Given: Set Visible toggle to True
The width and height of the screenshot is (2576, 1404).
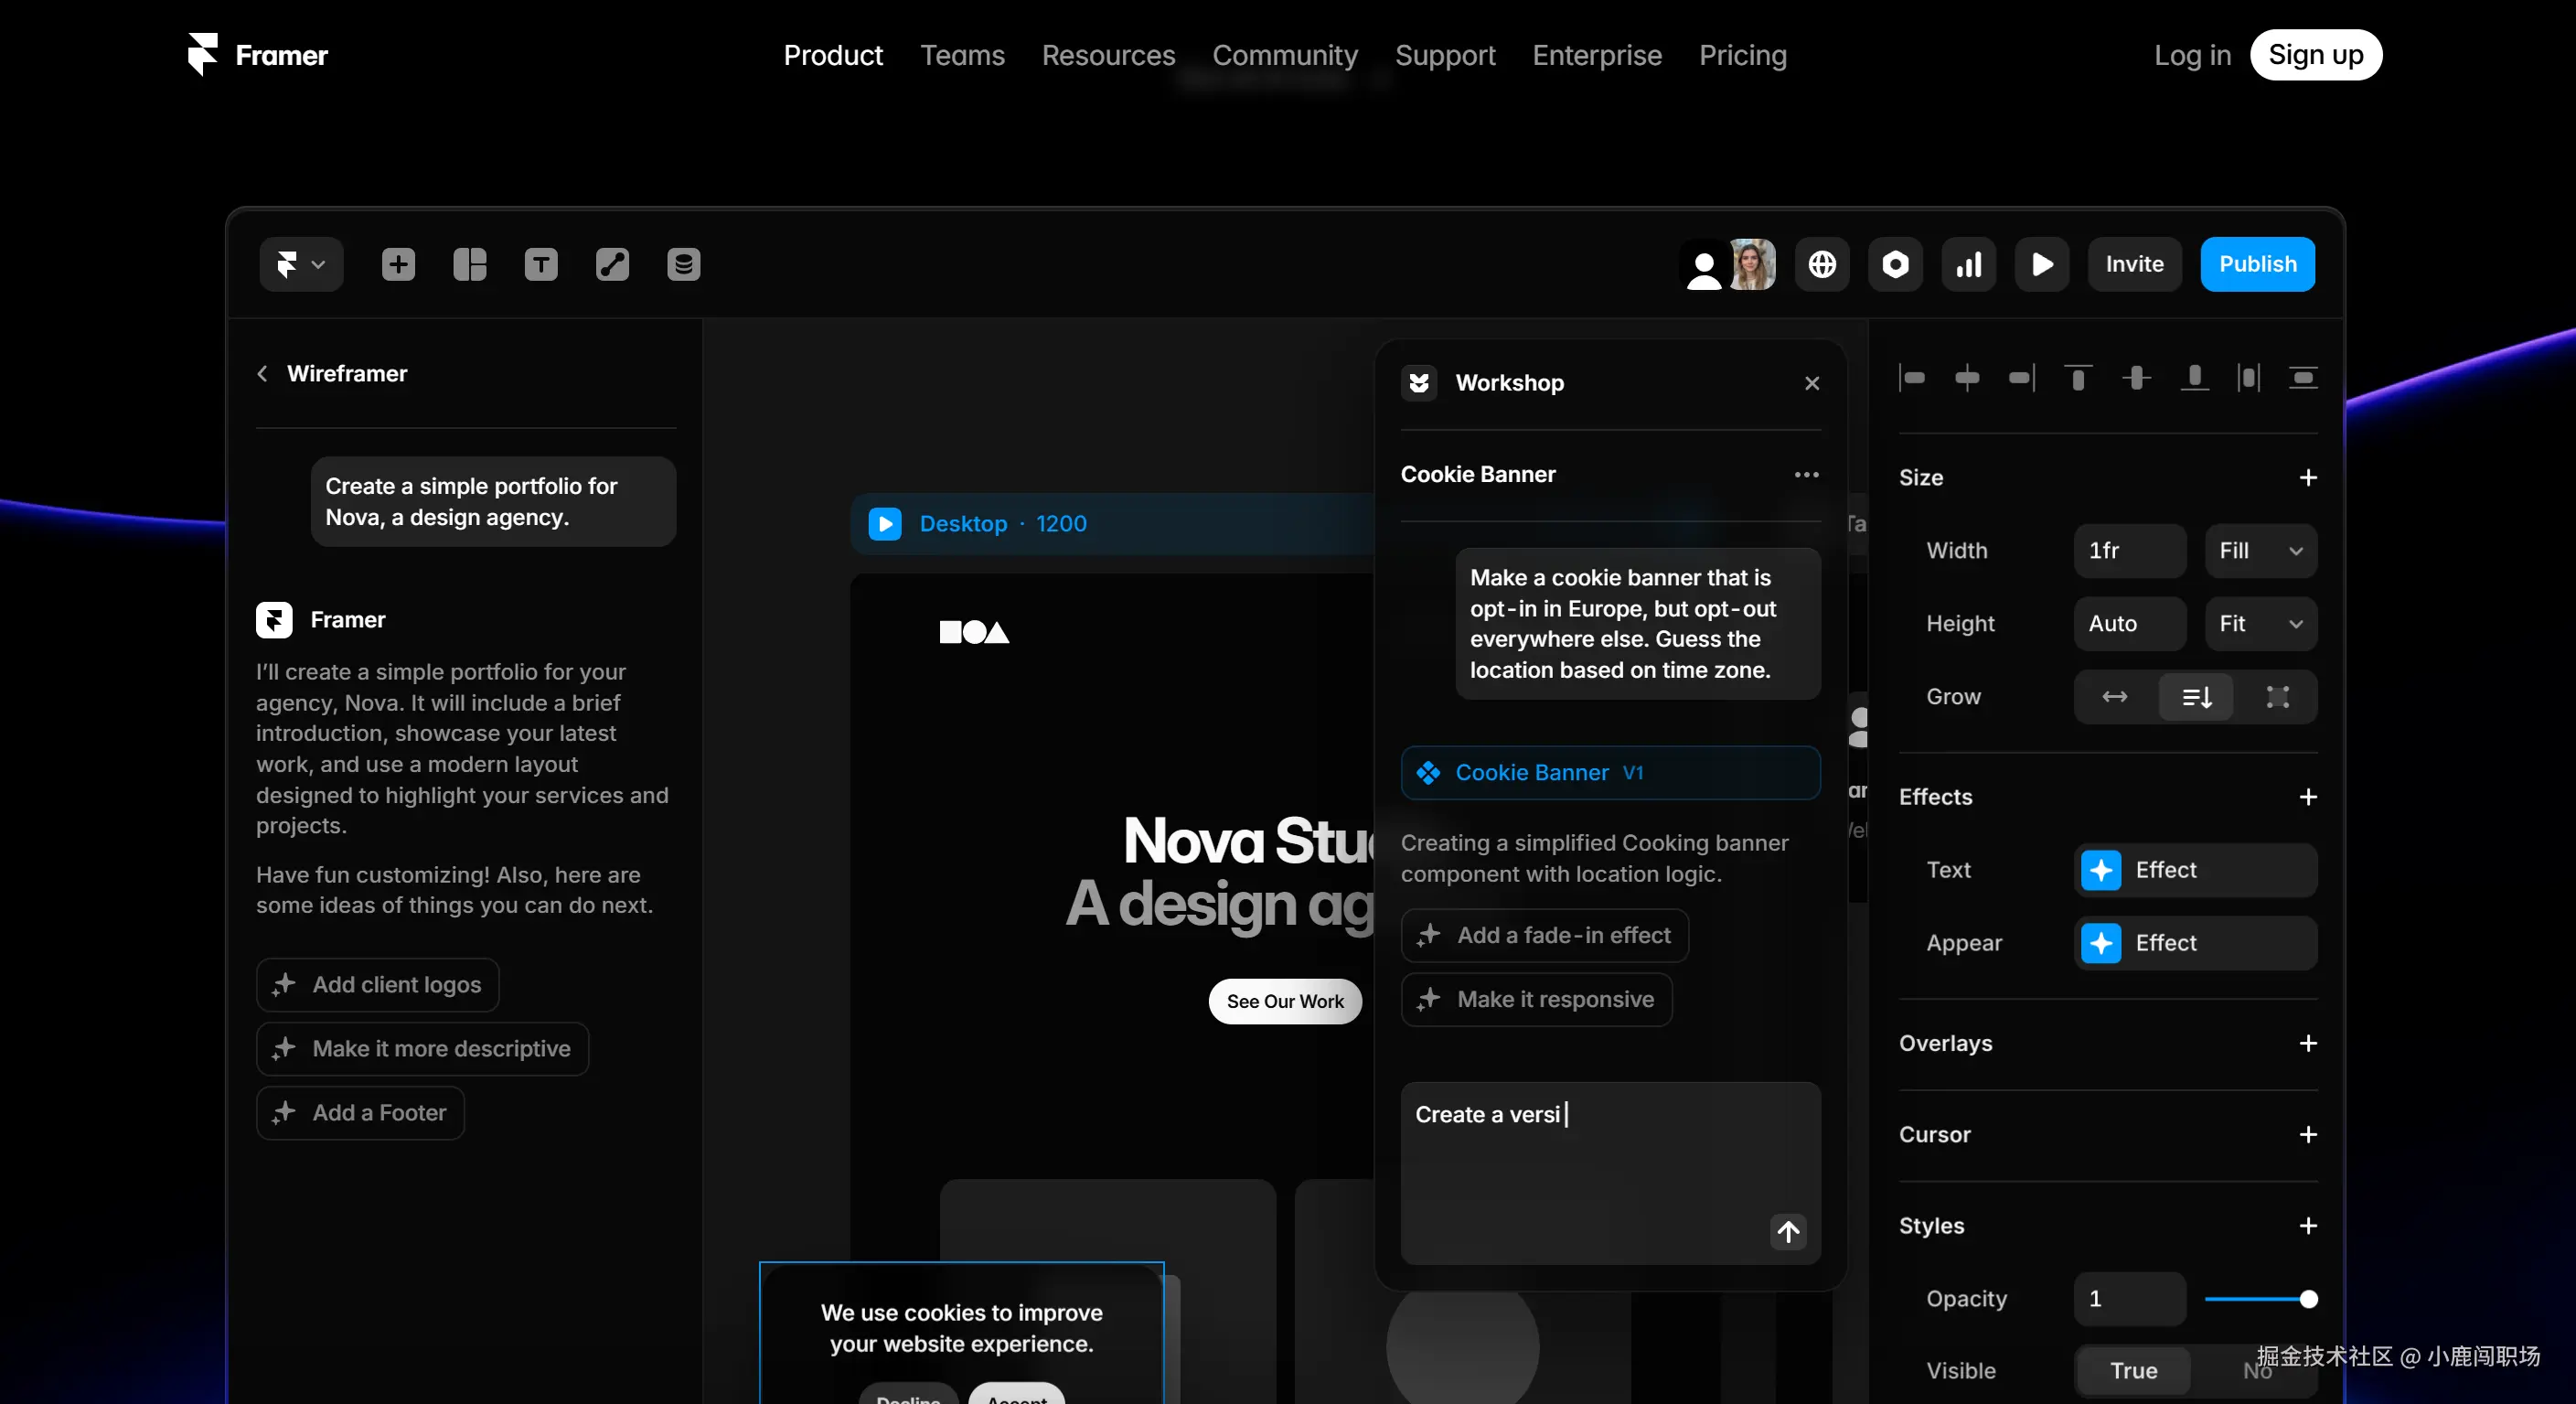Looking at the screenshot, I should 2133,1370.
